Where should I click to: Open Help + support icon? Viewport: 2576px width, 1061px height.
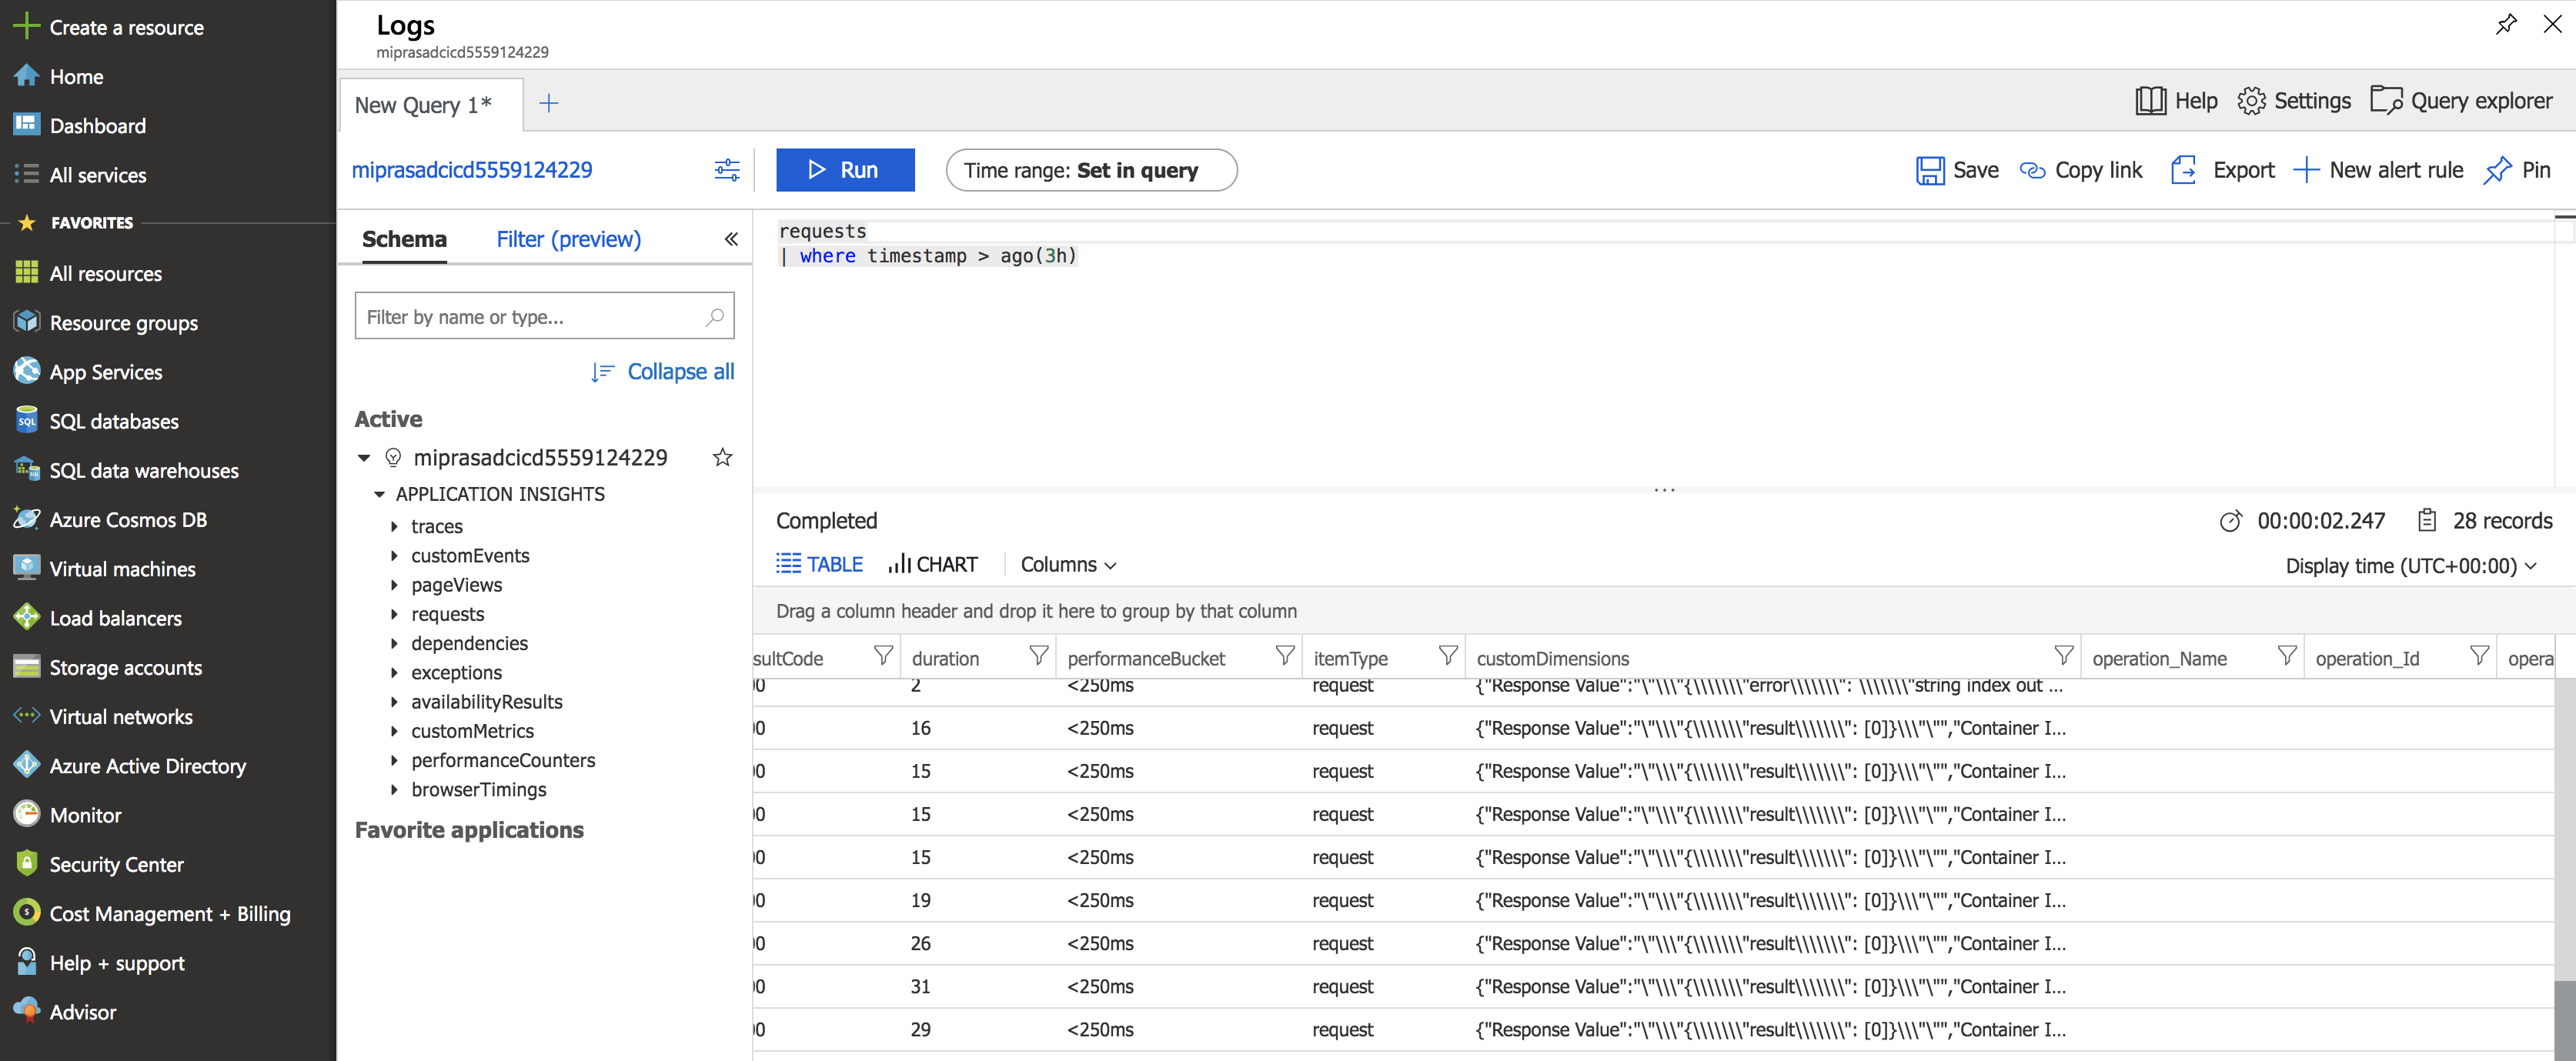(26, 962)
